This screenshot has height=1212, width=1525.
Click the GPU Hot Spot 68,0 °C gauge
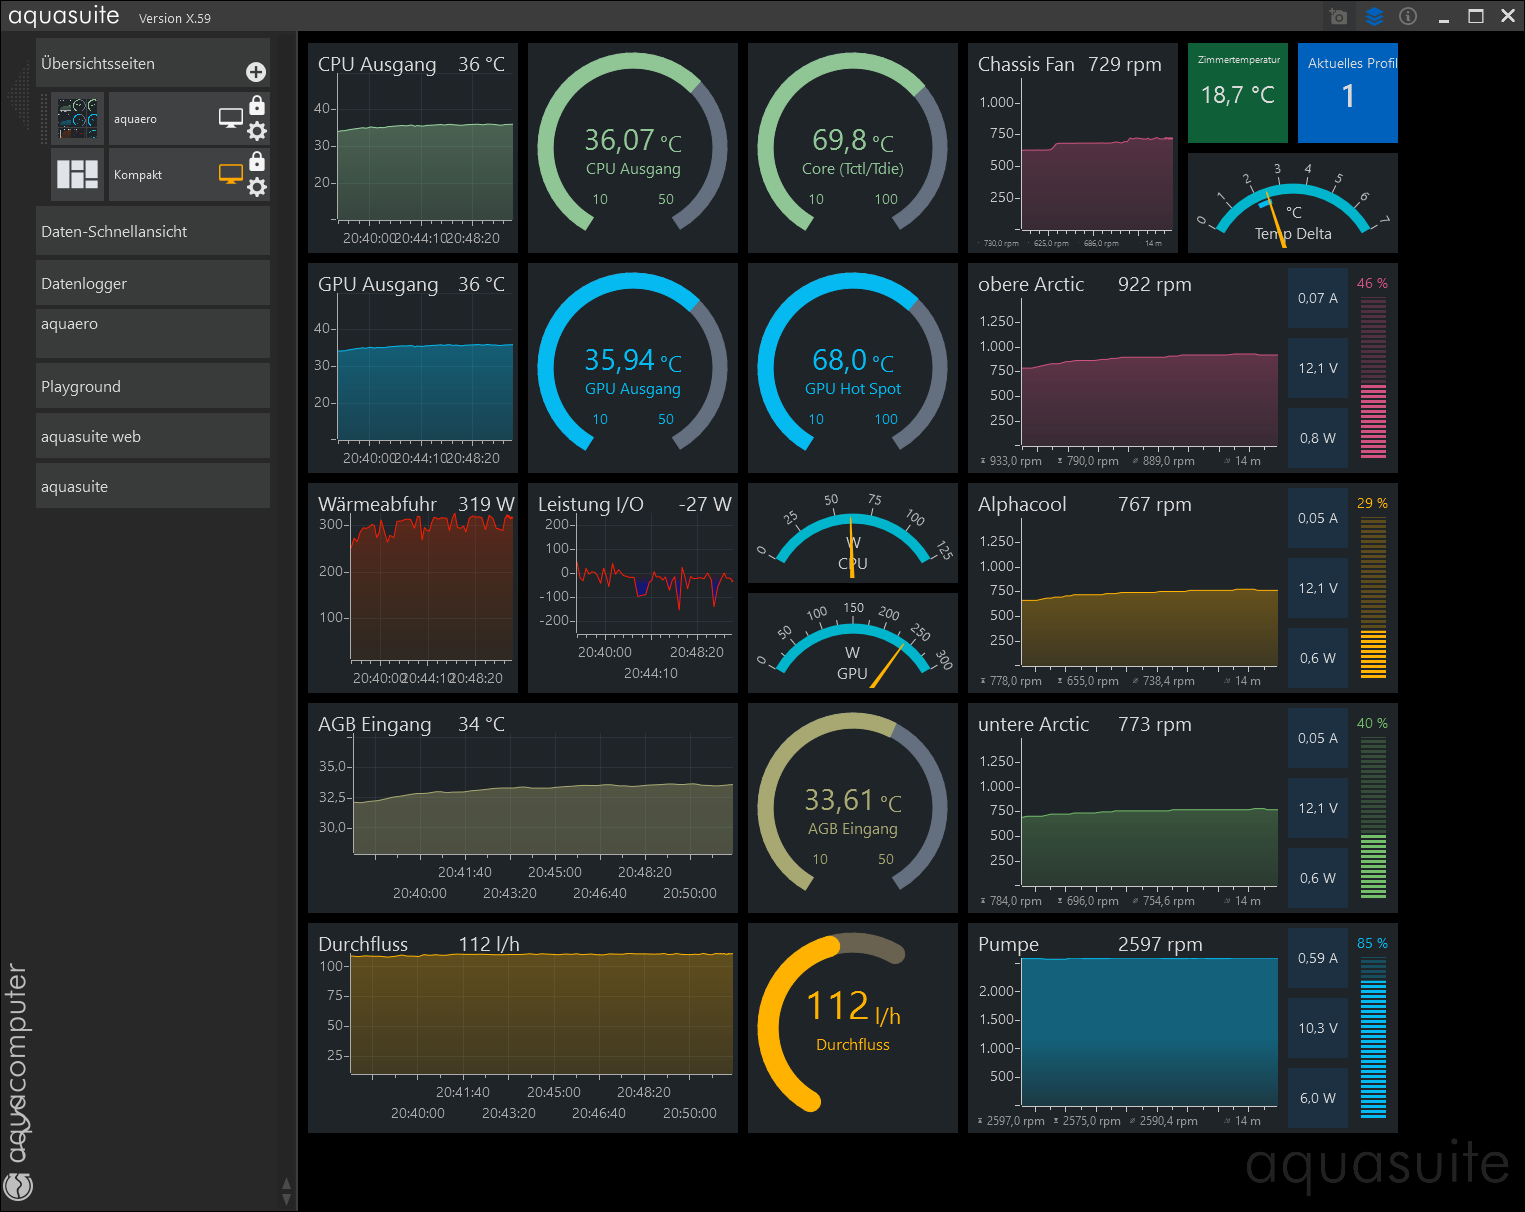[853, 368]
